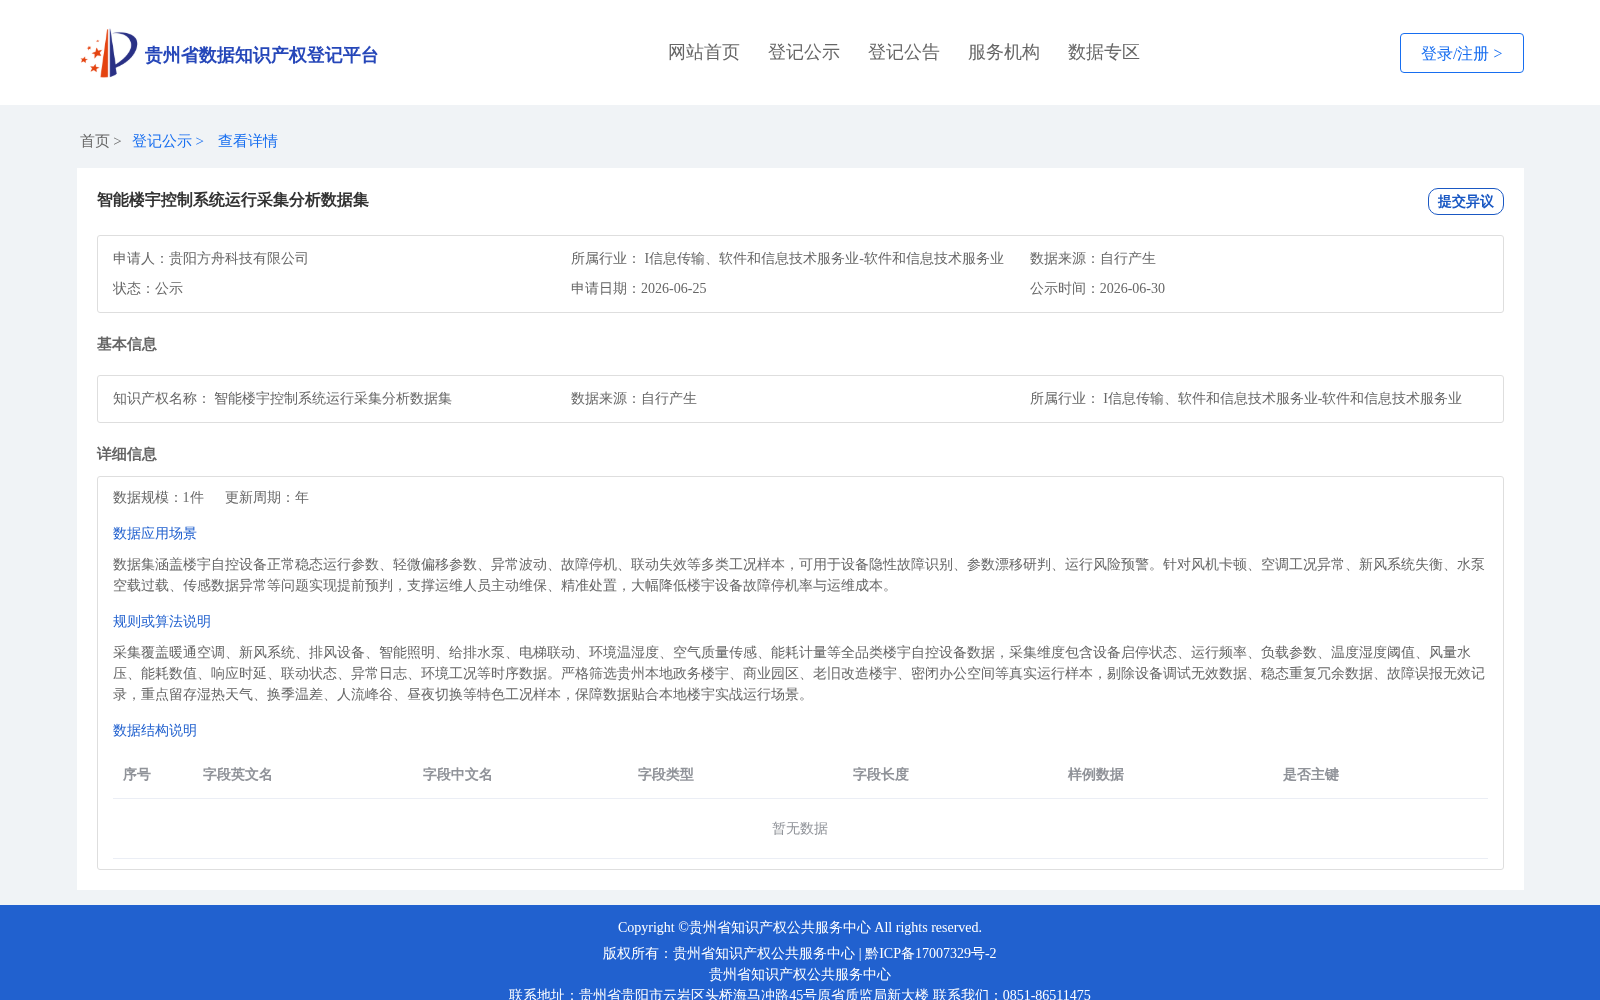Select the page title 智能楼宇控制系统运行采集分析数据集
The height and width of the screenshot is (1000, 1600).
(x=233, y=200)
